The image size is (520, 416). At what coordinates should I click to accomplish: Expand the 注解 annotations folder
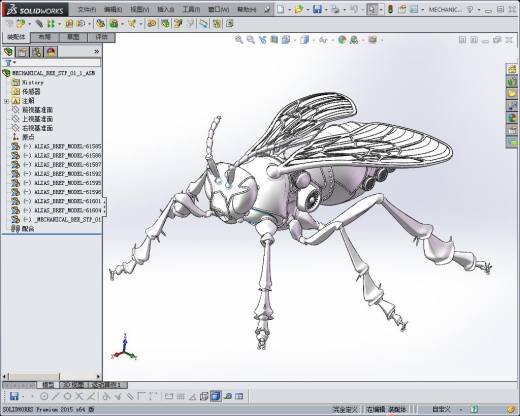6,101
